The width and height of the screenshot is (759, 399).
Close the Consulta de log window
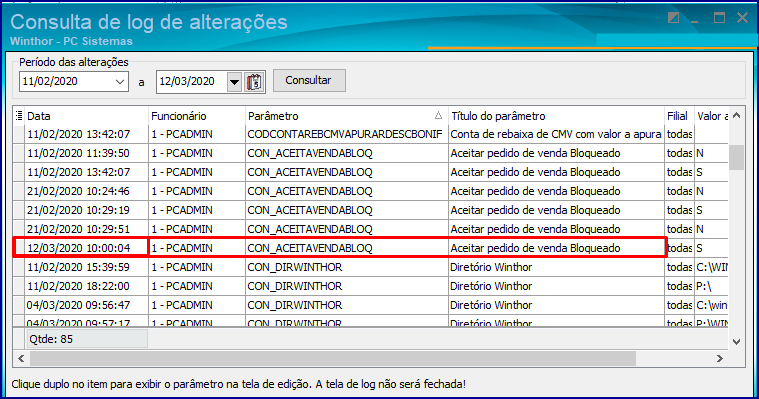point(743,18)
